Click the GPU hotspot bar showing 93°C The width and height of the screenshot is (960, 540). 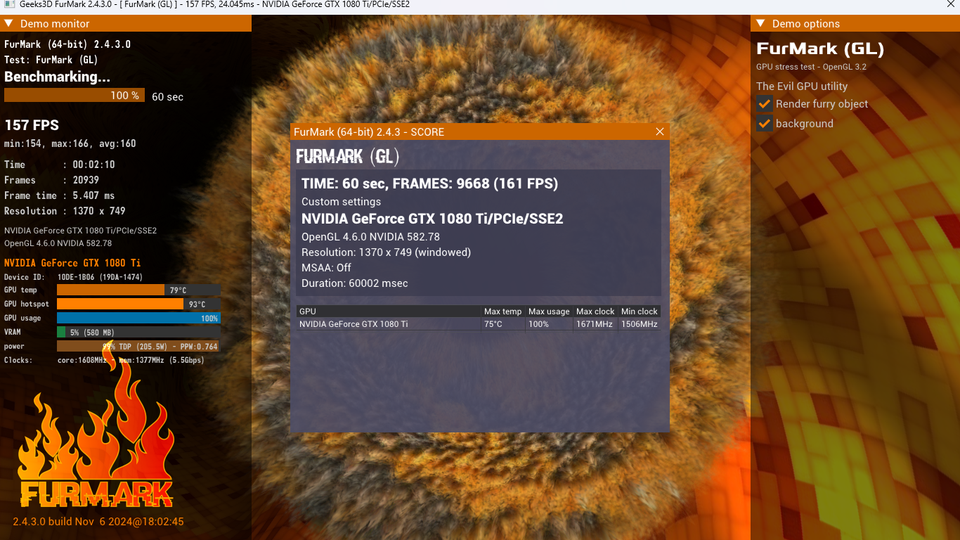click(138, 304)
